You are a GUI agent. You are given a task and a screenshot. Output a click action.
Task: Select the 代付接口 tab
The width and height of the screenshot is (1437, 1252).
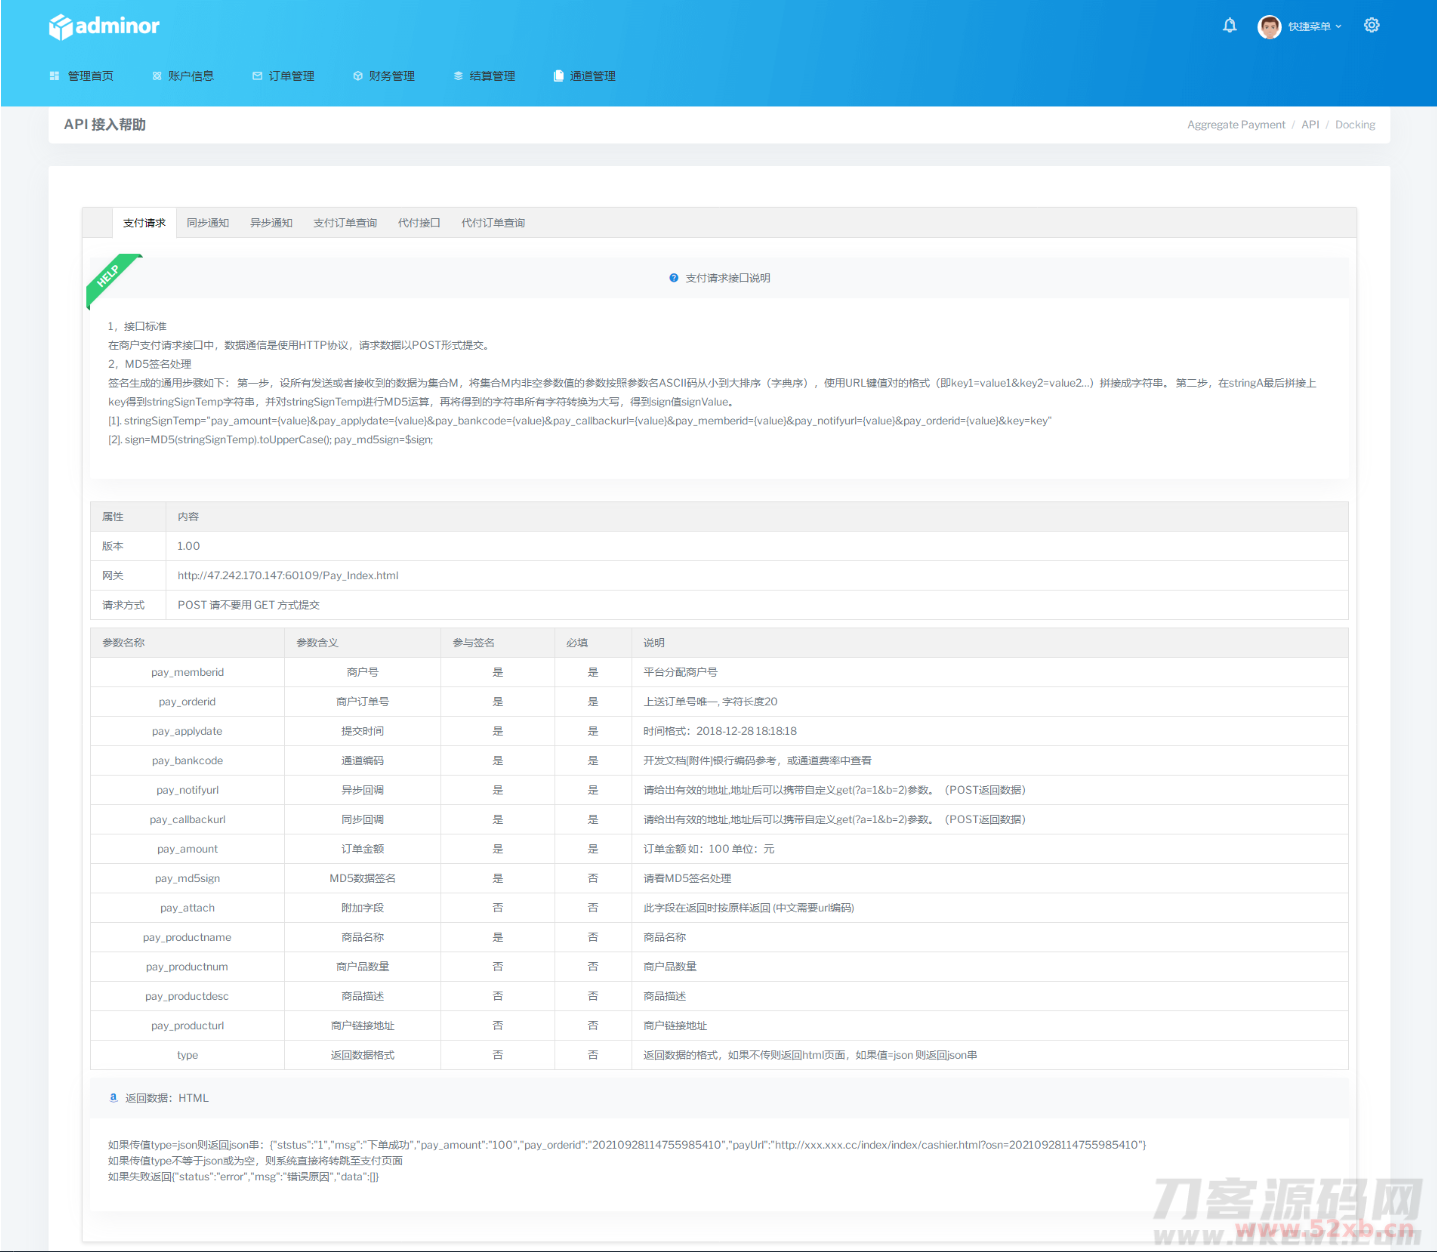click(x=419, y=223)
